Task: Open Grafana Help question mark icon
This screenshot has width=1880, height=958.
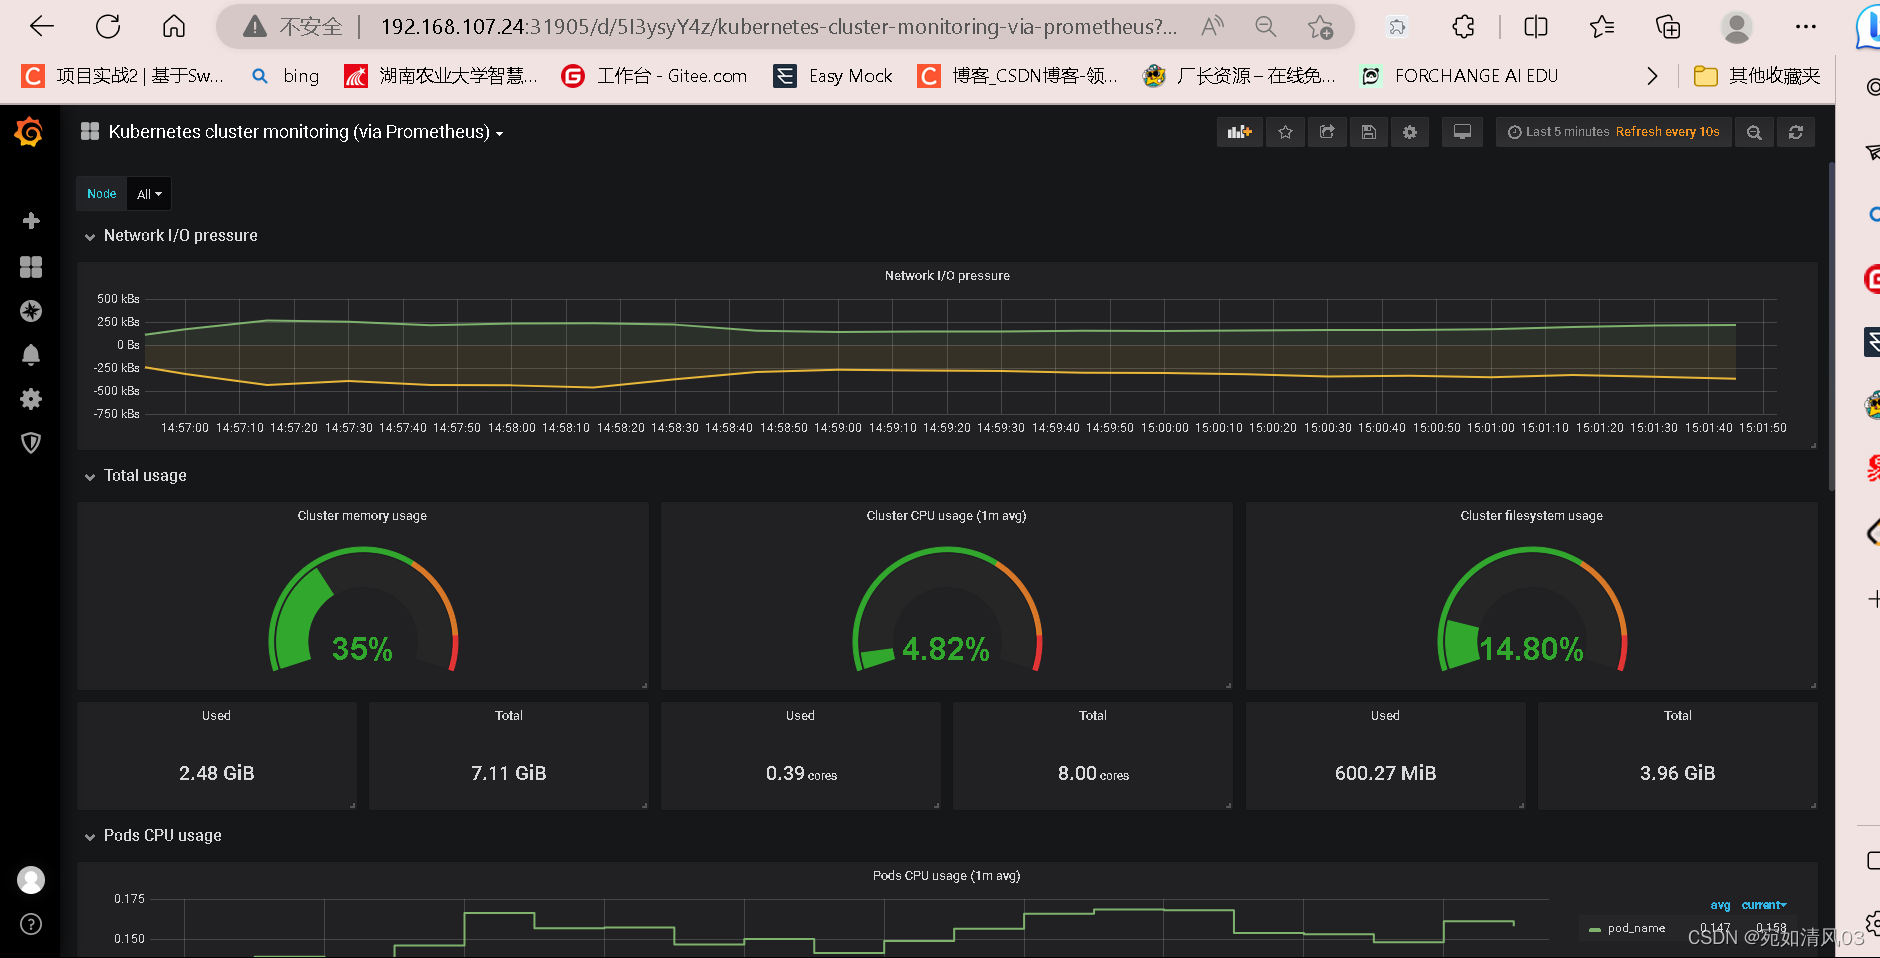Action: tap(31, 924)
